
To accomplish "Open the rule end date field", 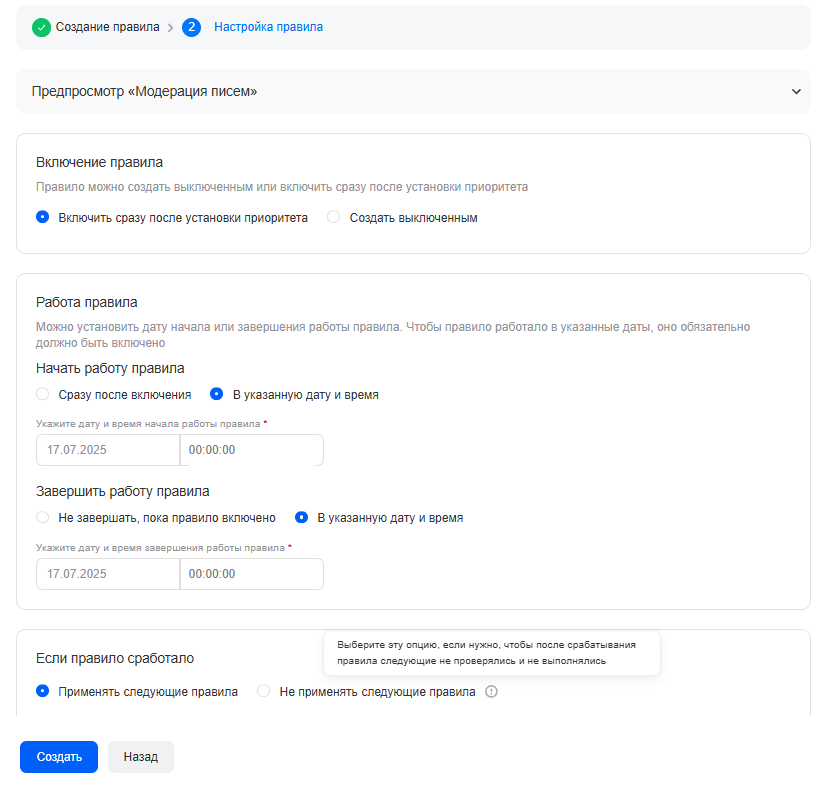I will [x=107, y=574].
